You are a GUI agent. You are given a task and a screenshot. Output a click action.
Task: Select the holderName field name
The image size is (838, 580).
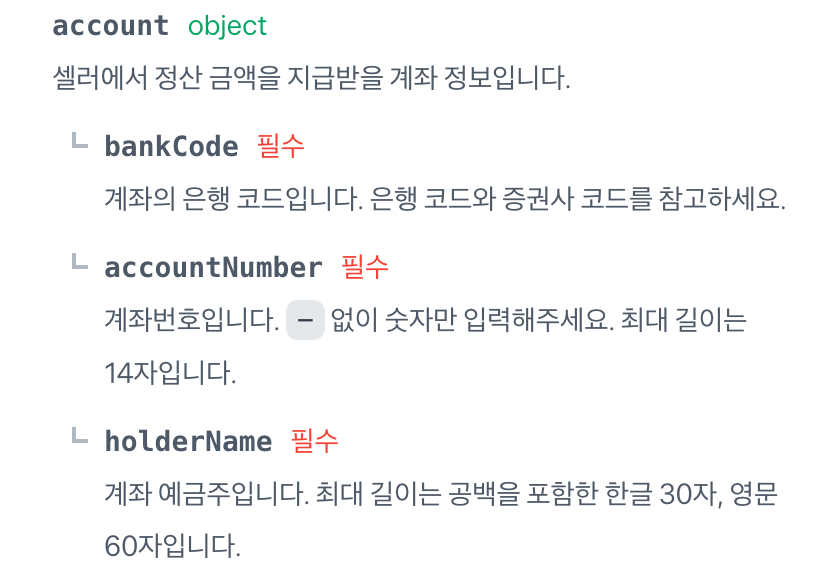click(x=188, y=441)
